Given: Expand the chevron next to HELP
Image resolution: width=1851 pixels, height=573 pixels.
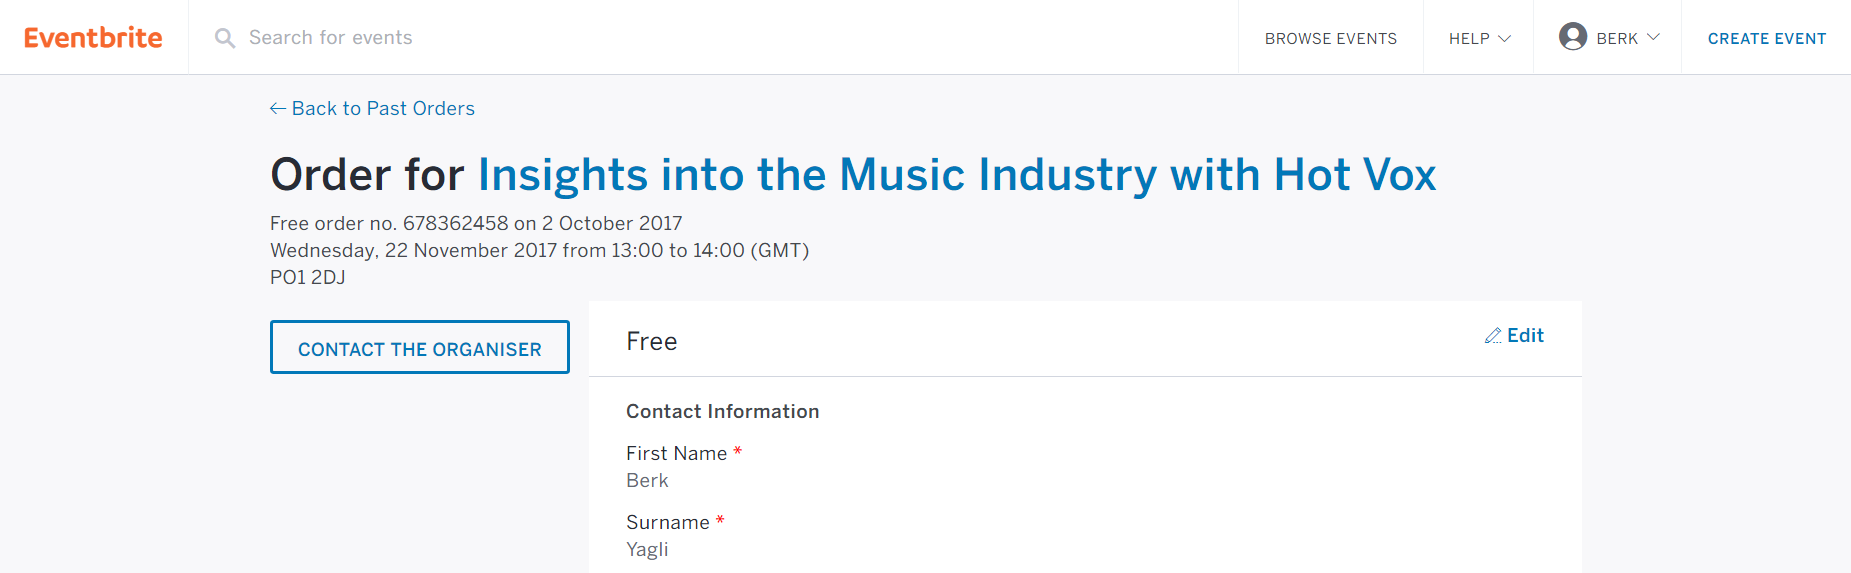Looking at the screenshot, I should tap(1504, 39).
